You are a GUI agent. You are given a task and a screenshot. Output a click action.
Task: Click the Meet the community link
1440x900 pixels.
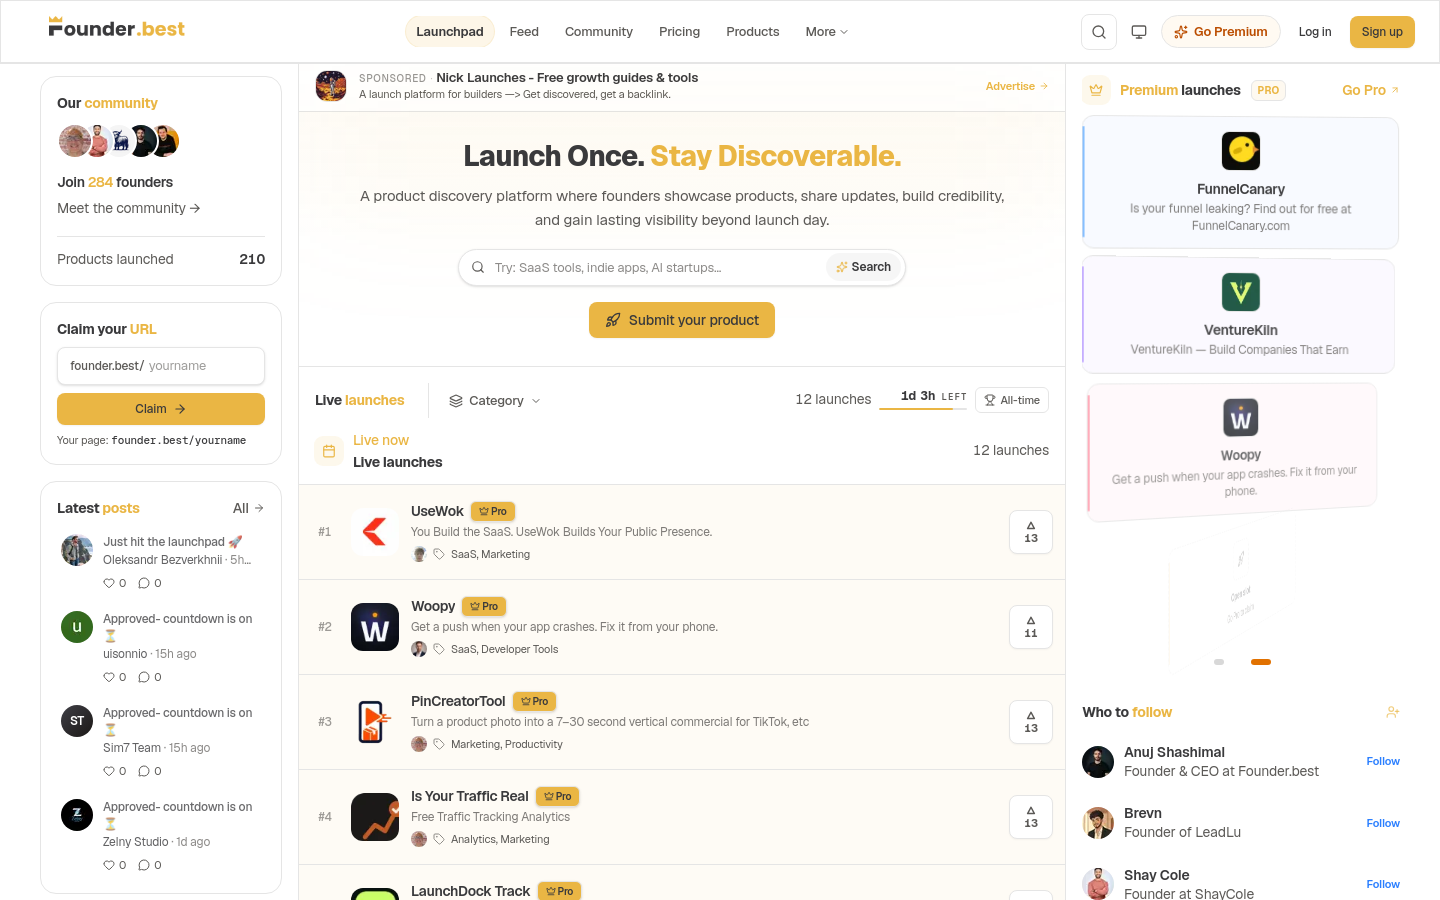coord(129,208)
